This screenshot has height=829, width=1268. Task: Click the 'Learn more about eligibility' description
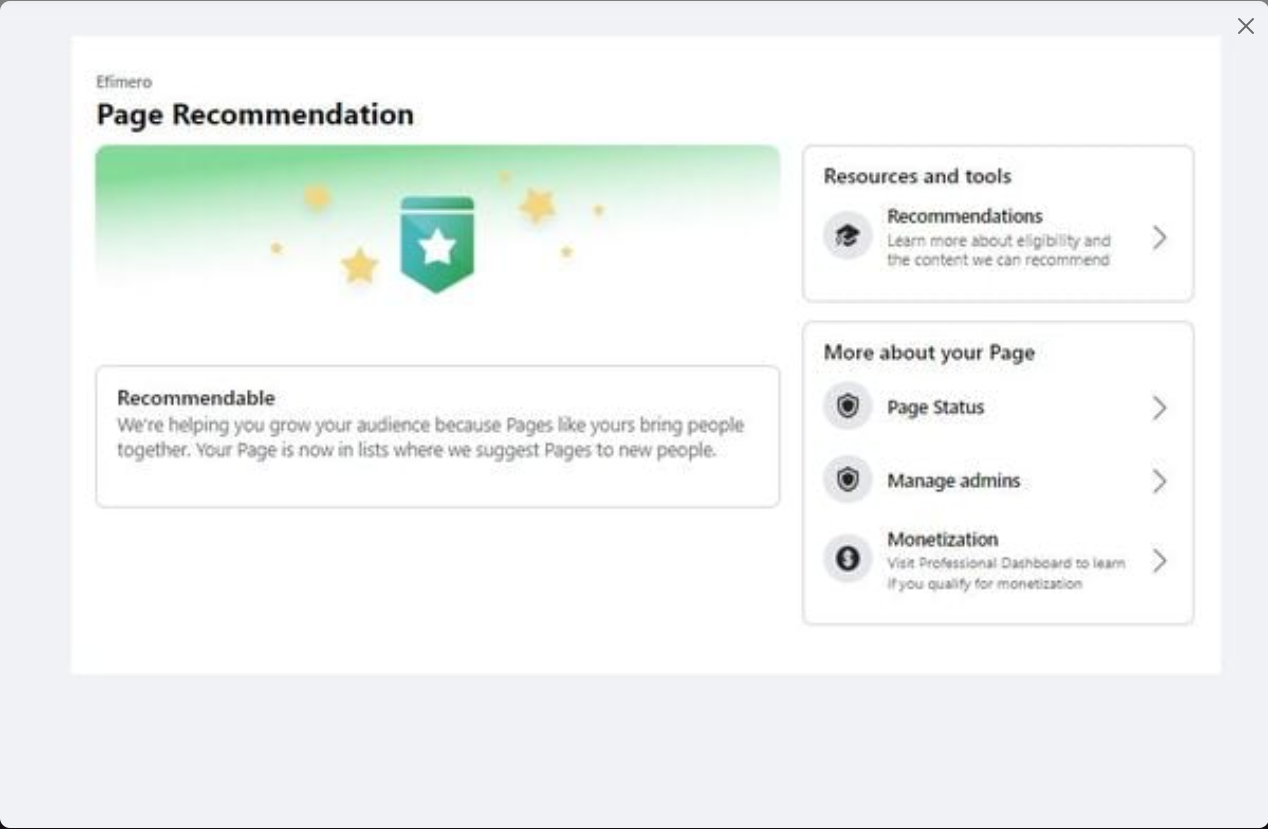(x=998, y=250)
